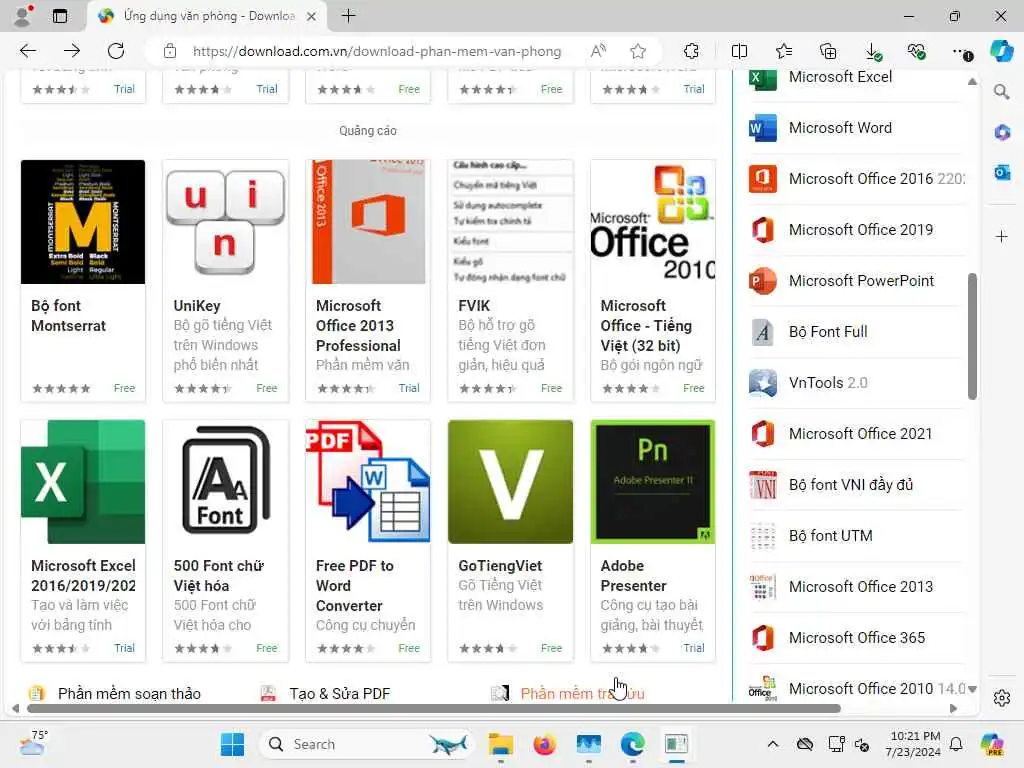
Task: Select Microsoft Office 2013 in list
Action: click(x=861, y=586)
